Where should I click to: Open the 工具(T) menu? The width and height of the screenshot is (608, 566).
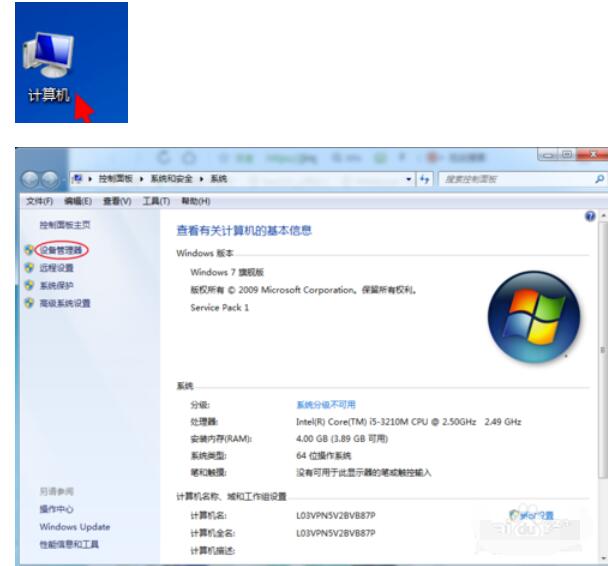point(156,201)
